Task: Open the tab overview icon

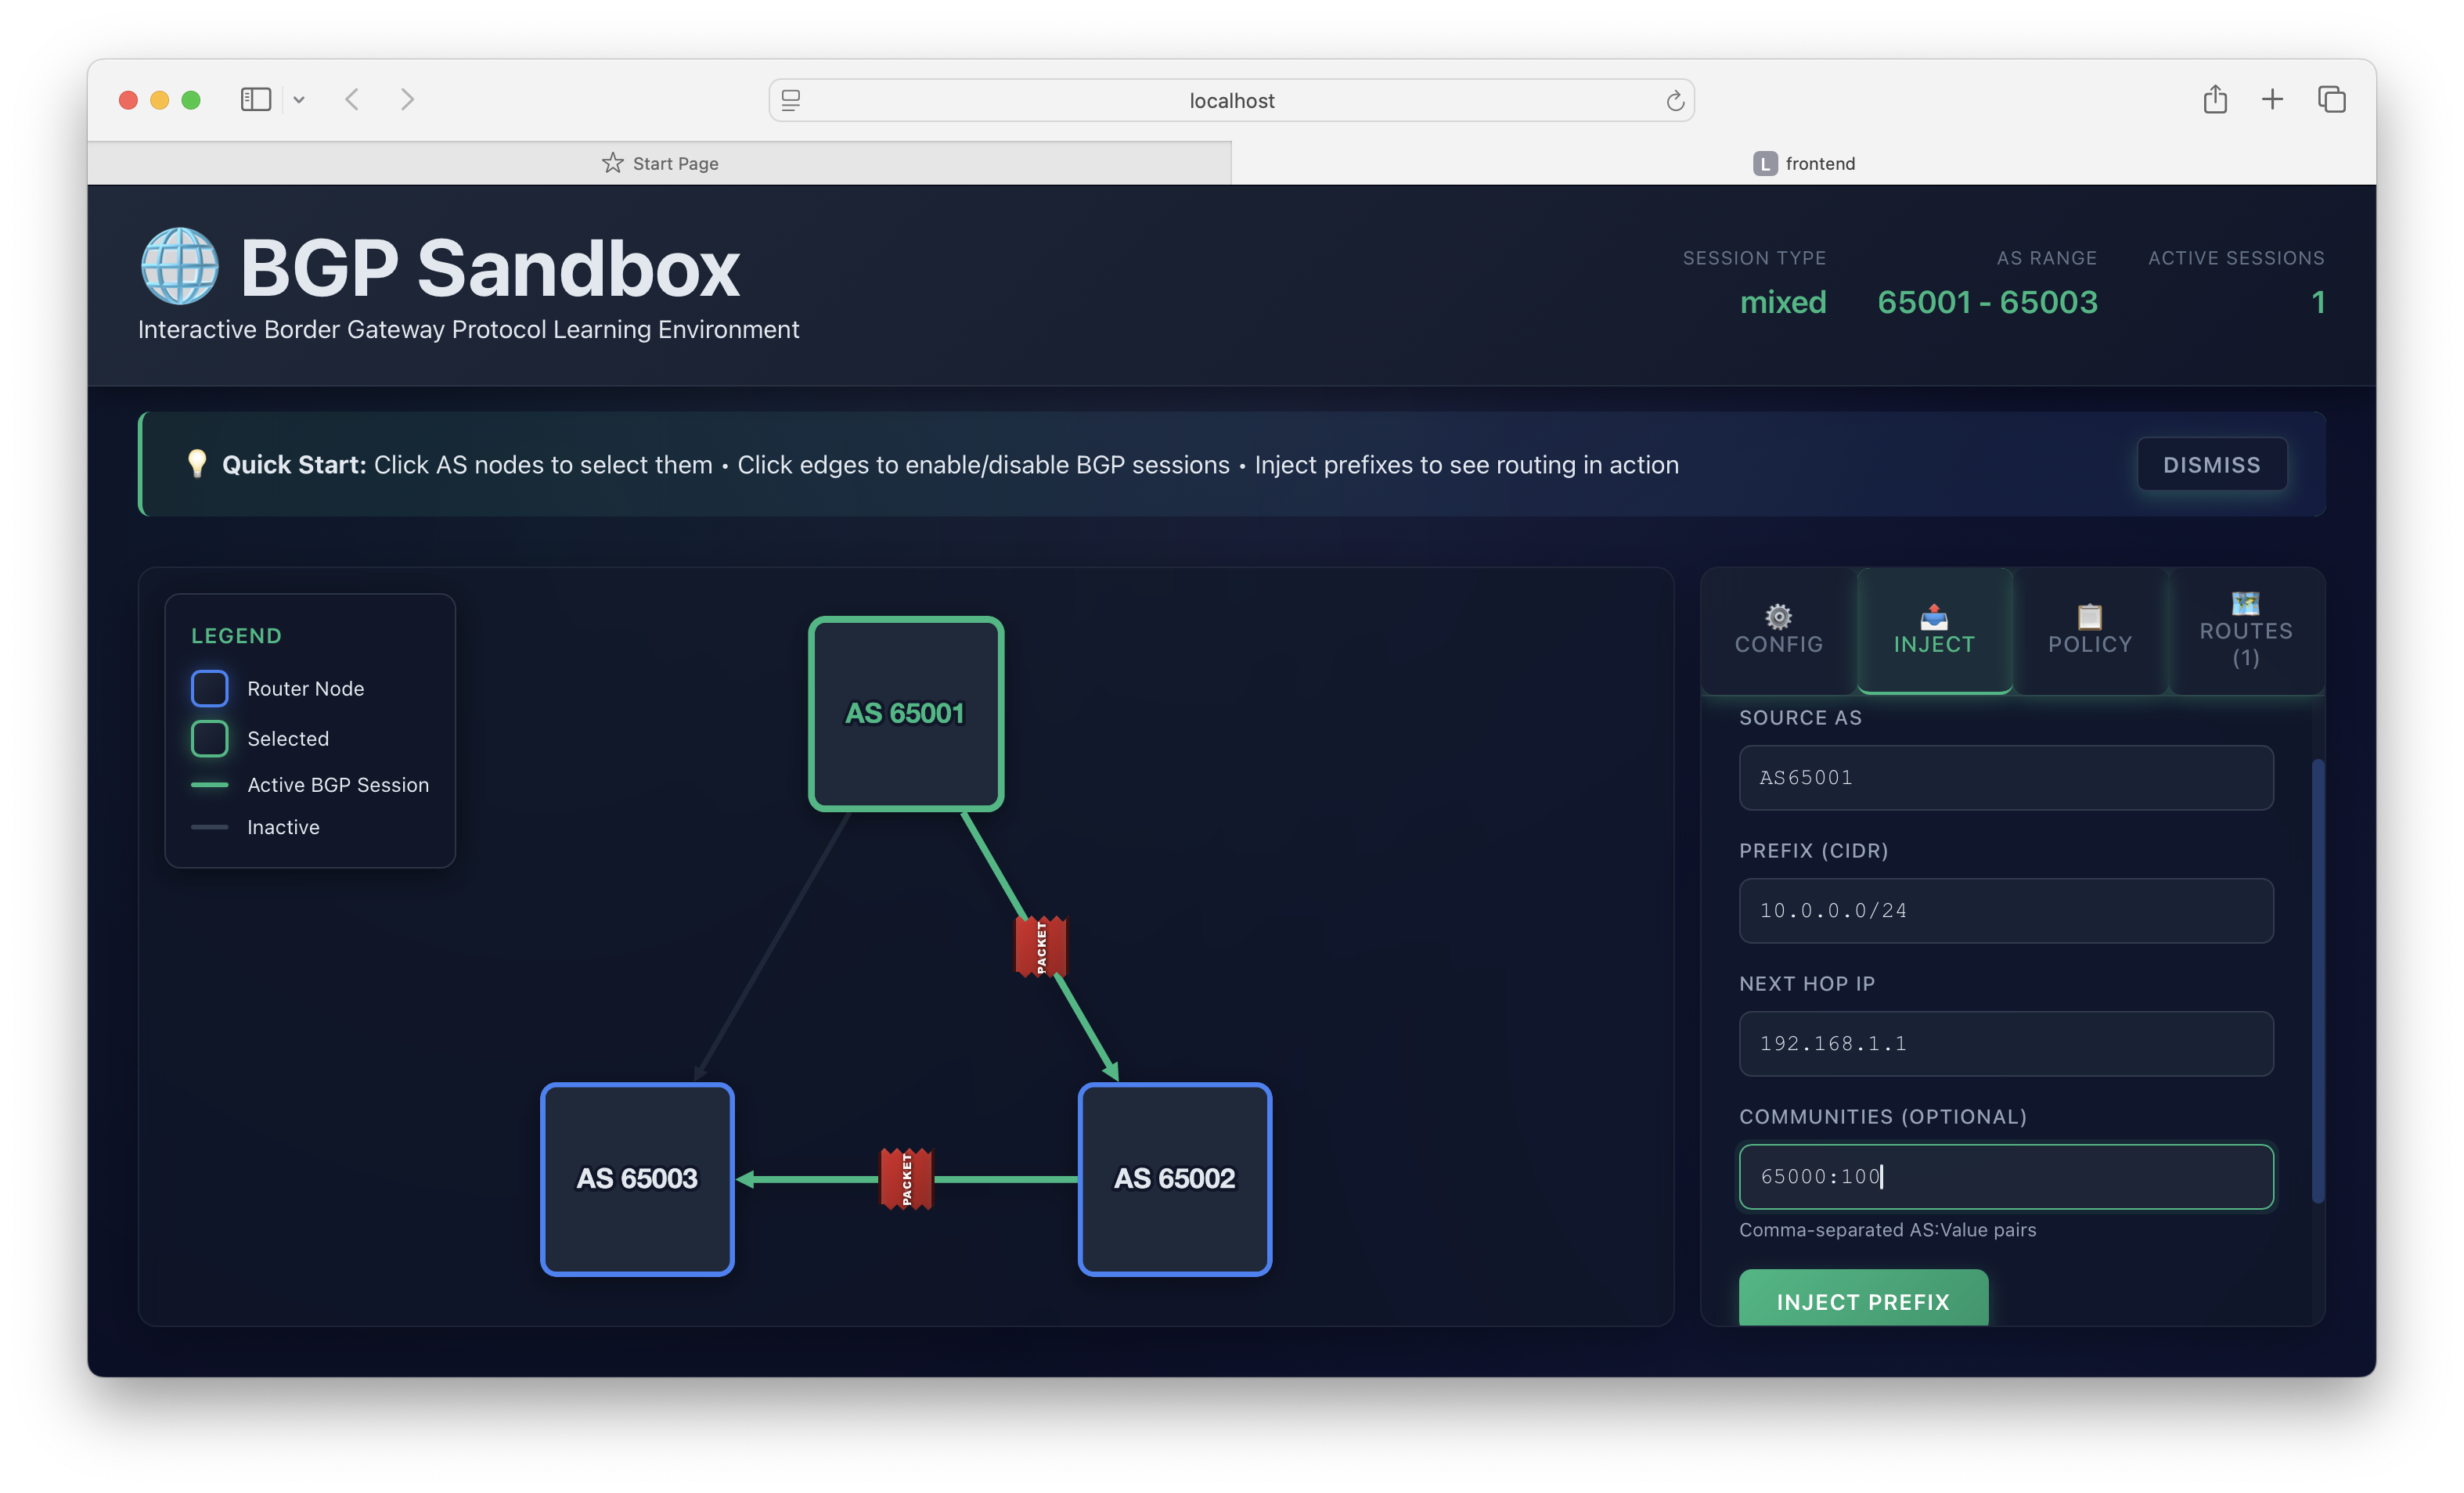Action: tap(2331, 100)
